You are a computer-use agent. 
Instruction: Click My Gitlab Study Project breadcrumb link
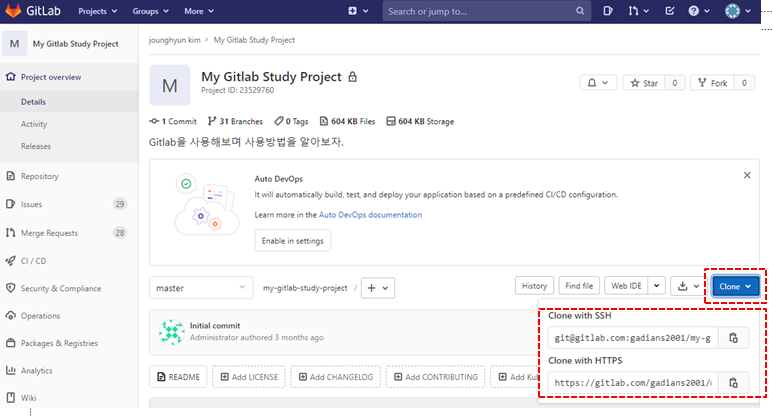pyautogui.click(x=254, y=40)
